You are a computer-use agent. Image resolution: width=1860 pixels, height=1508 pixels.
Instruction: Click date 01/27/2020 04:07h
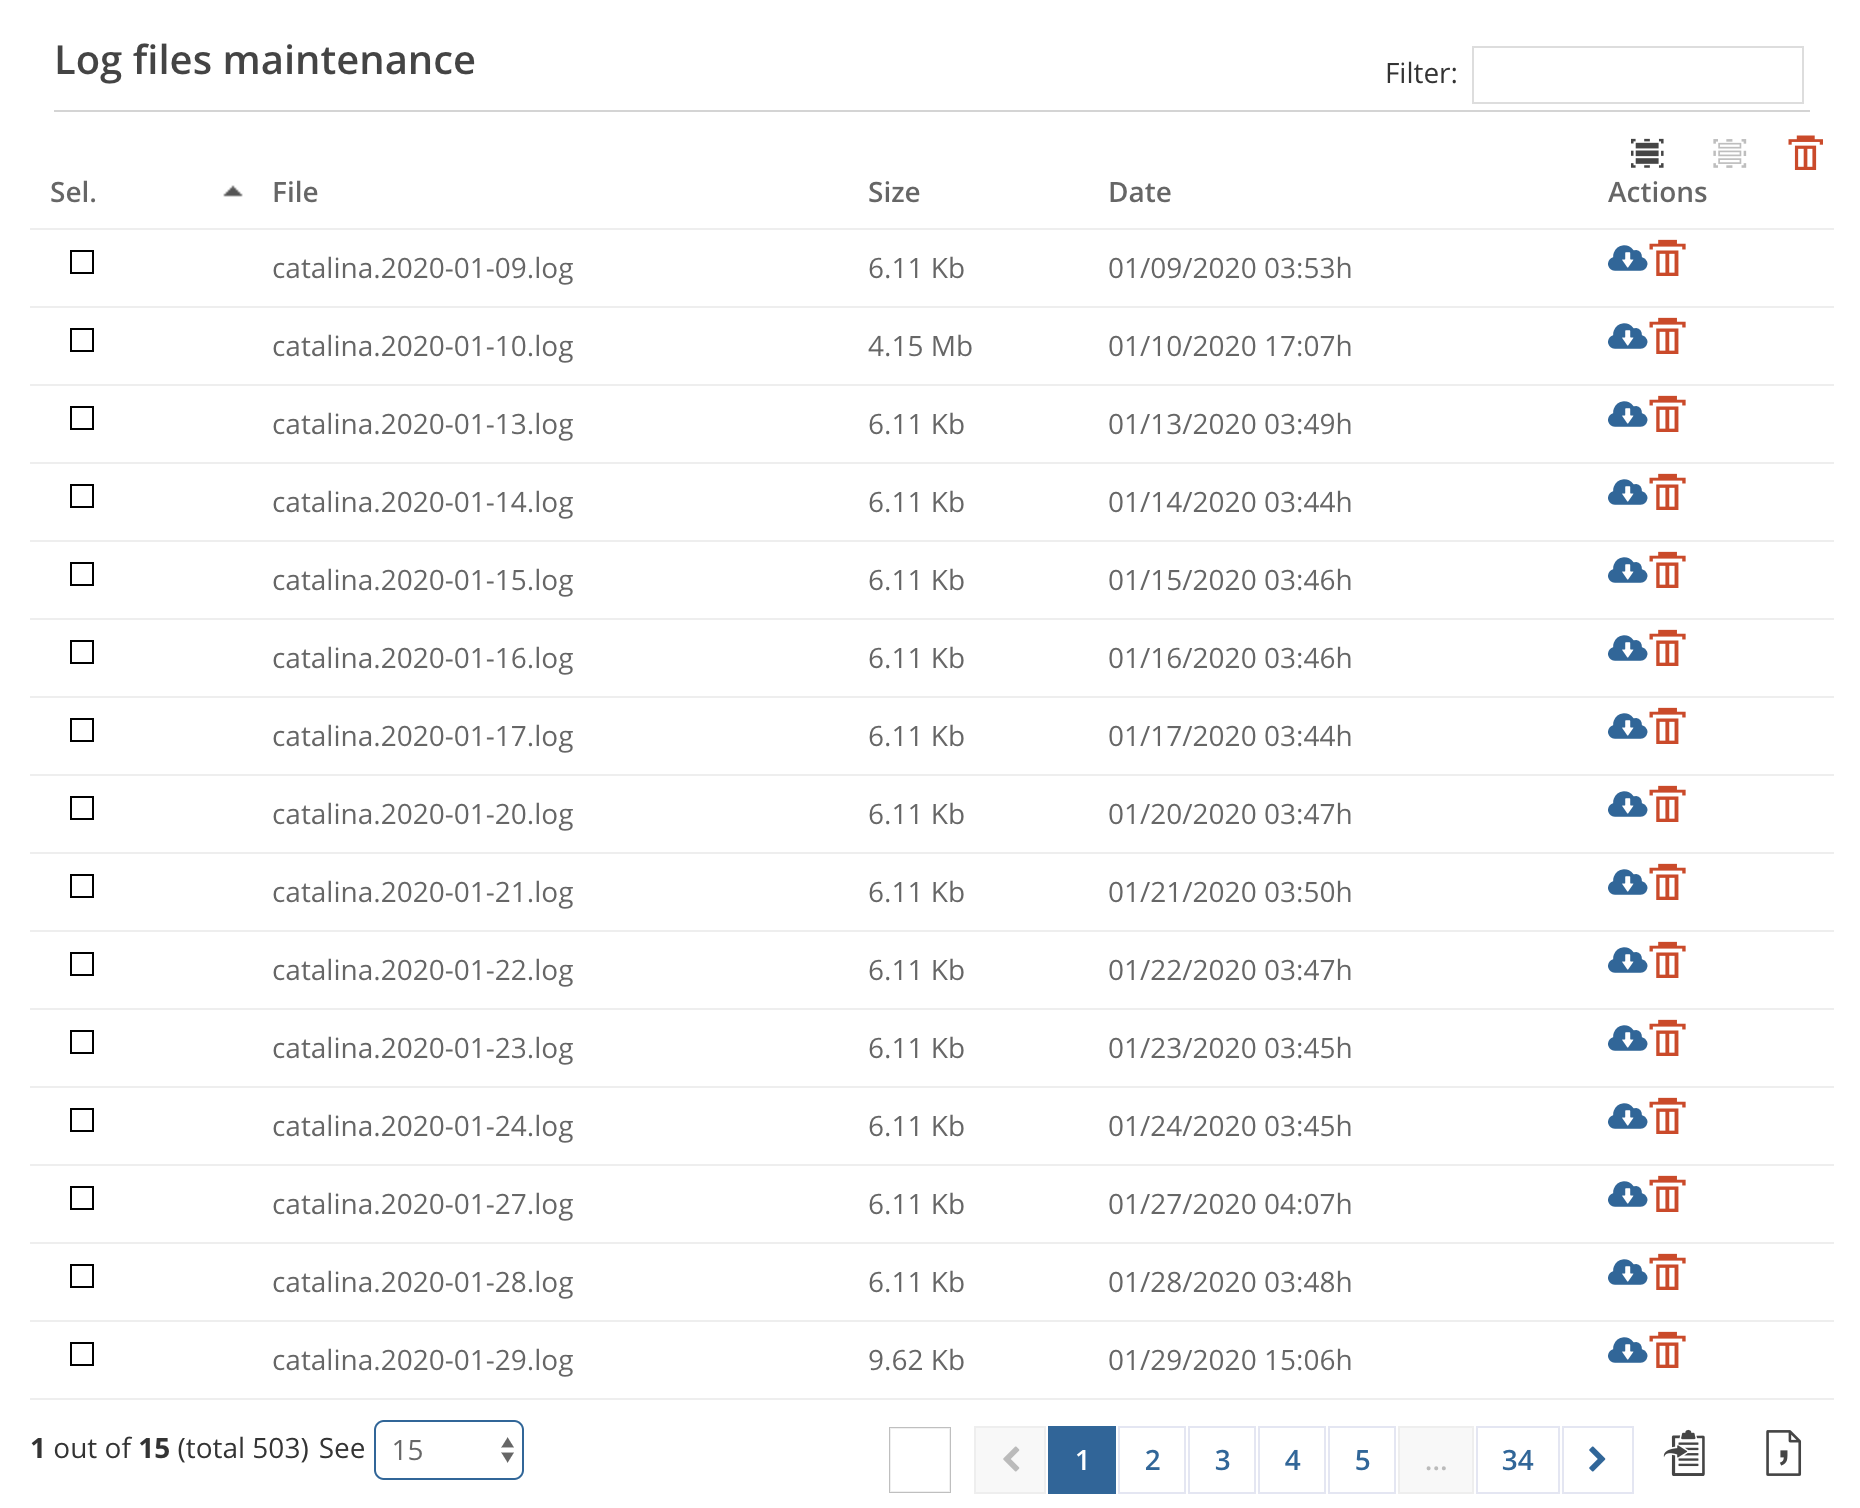point(1230,1204)
